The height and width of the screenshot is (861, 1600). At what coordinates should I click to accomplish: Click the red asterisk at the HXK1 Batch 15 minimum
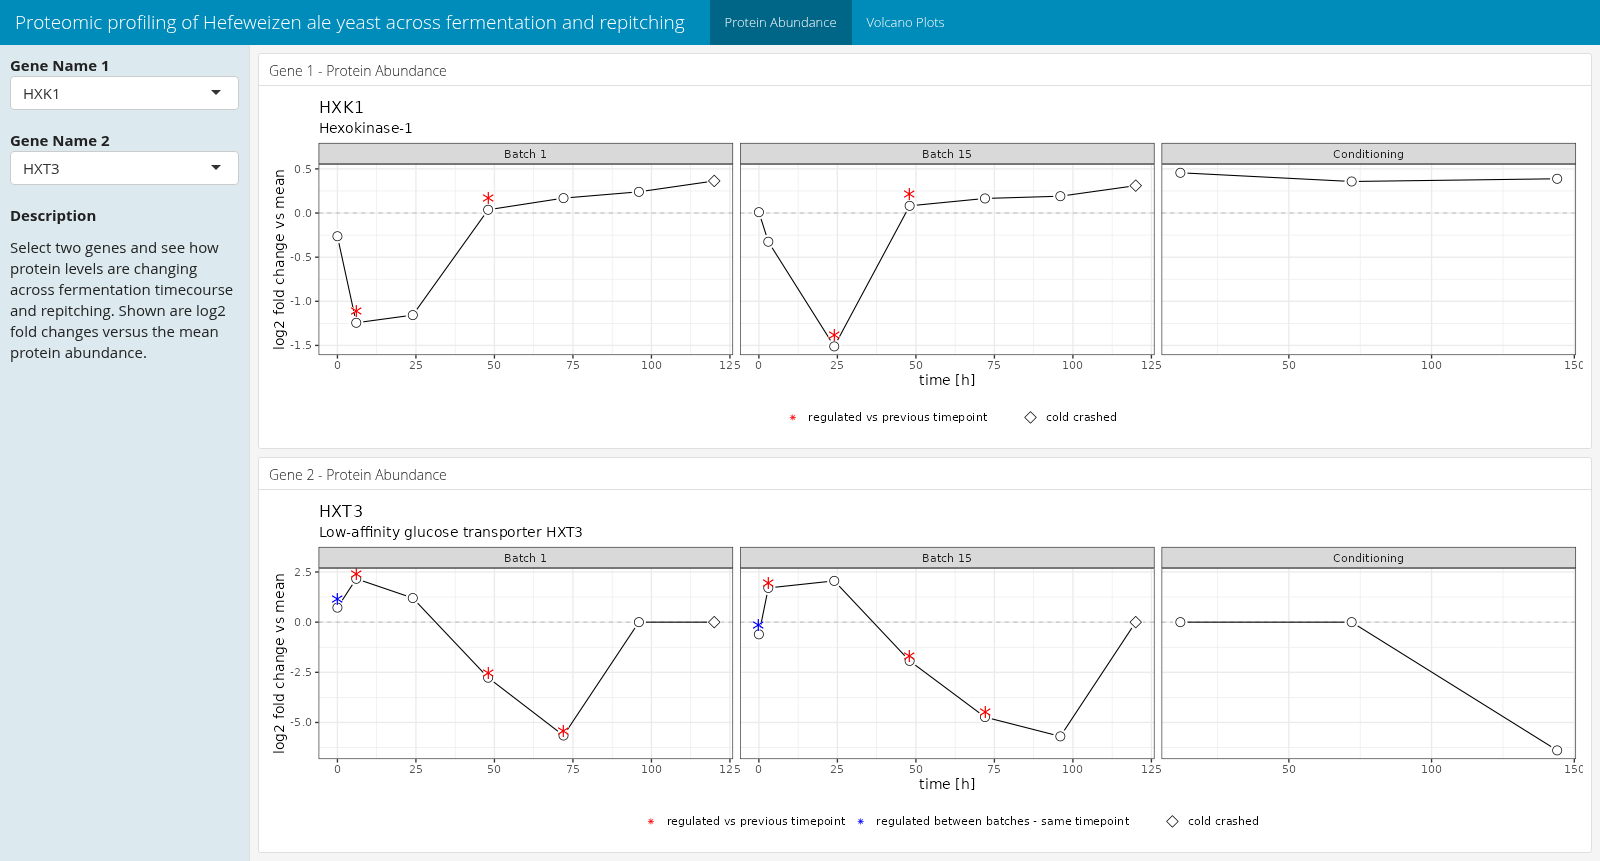tap(834, 336)
